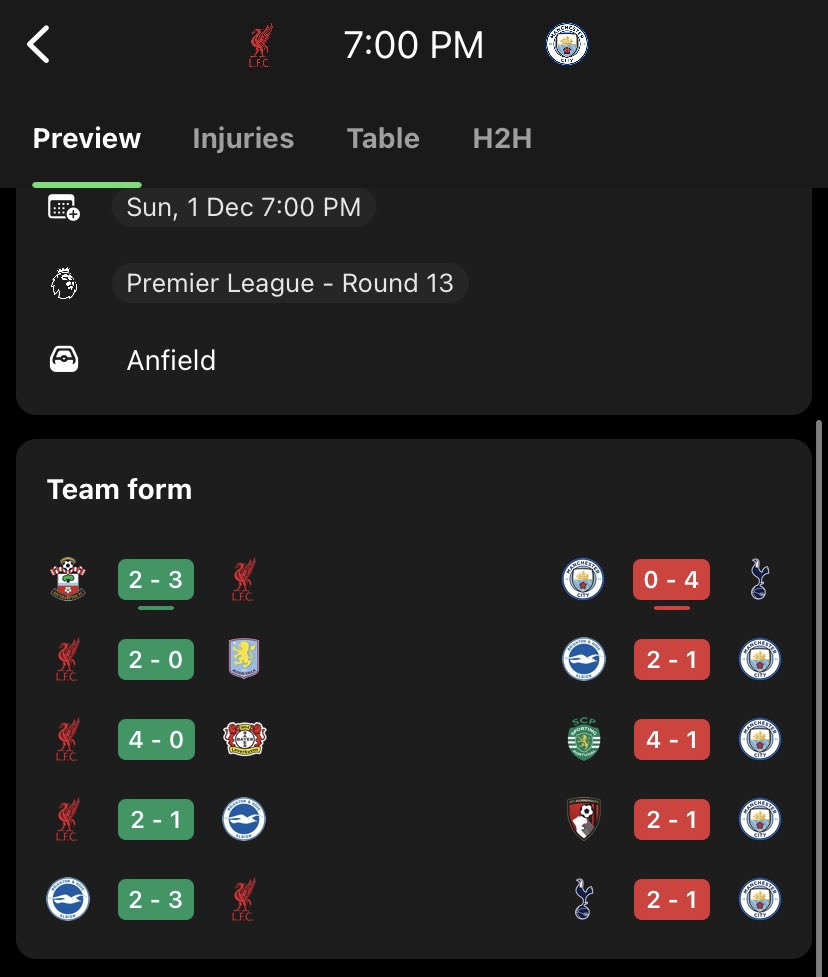828x977 pixels.
Task: Tap the Sporting CP crest
Action: 584,739
